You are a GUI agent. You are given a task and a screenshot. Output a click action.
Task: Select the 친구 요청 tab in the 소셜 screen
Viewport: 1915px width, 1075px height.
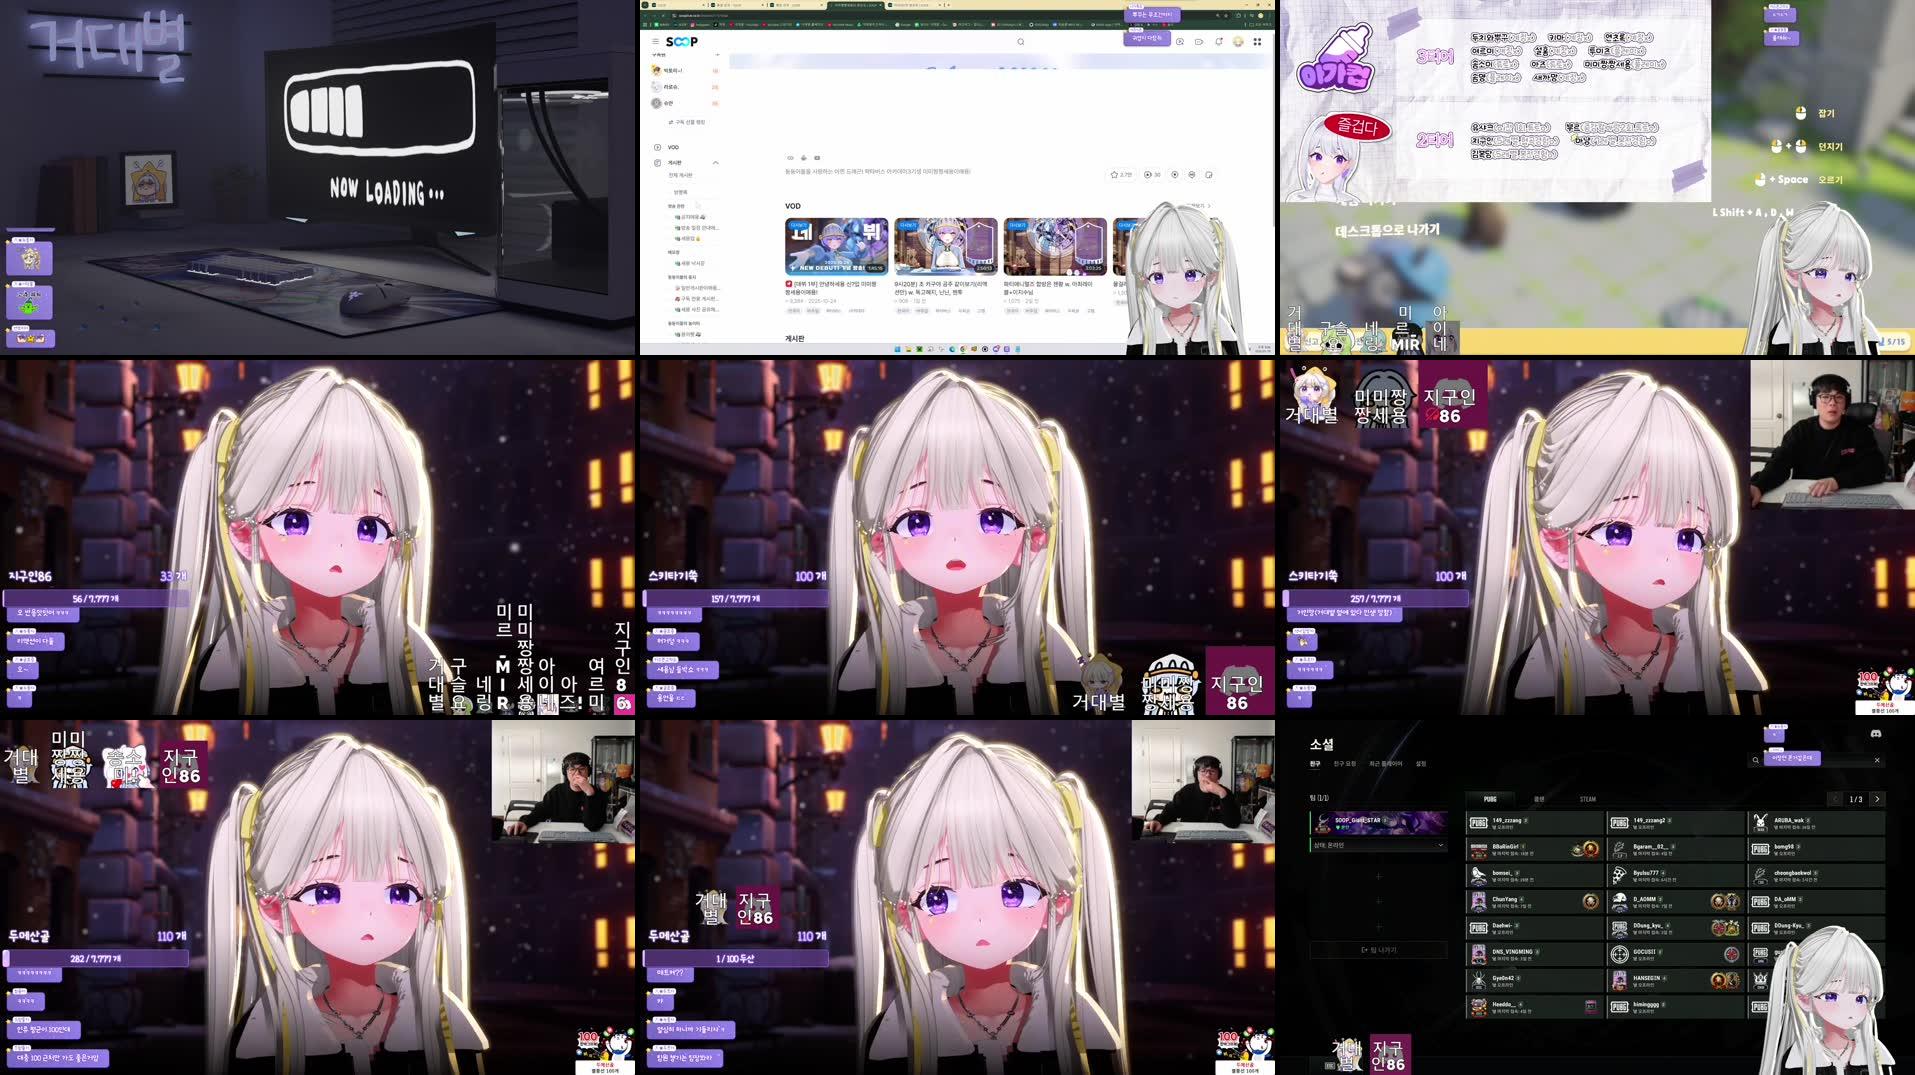[1345, 764]
